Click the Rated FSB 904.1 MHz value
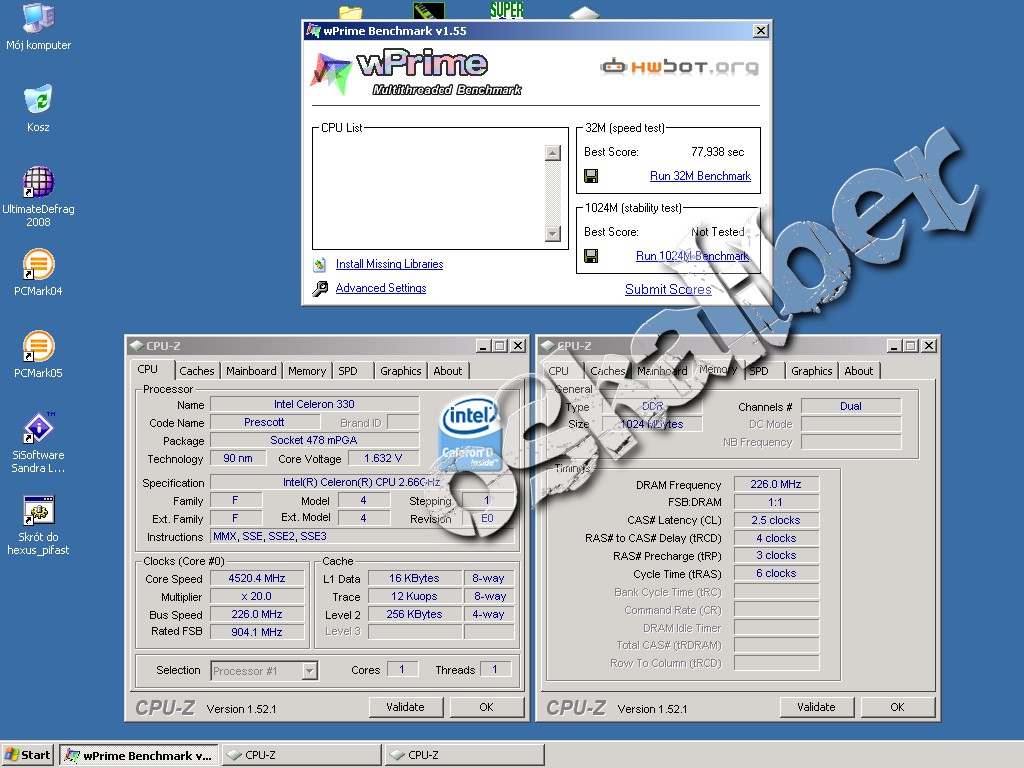Screen dimensions: 1024x768 click(x=257, y=632)
